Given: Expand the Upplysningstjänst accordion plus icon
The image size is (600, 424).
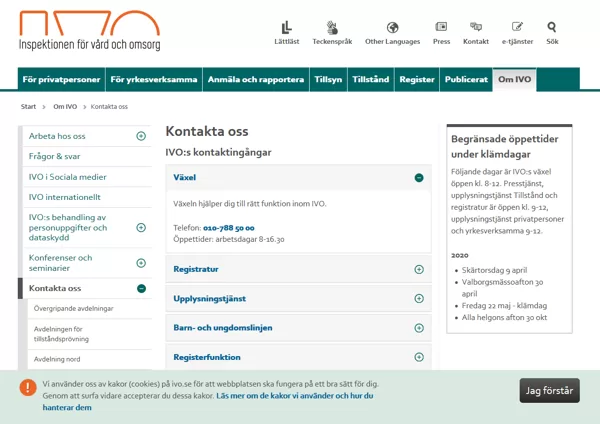Looking at the screenshot, I should pos(419,298).
